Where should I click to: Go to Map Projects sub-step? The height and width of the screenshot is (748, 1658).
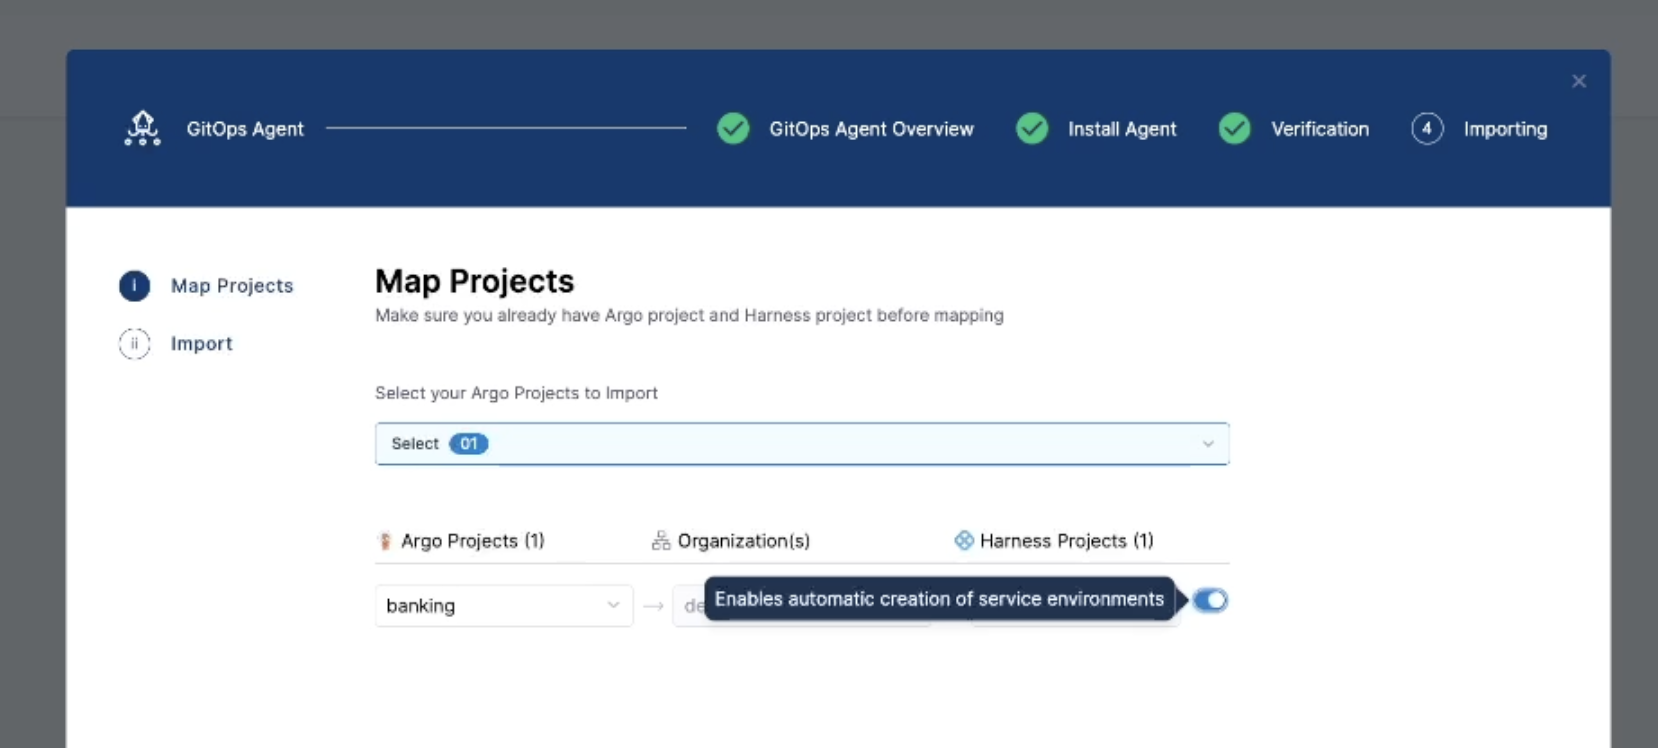coord(231,286)
